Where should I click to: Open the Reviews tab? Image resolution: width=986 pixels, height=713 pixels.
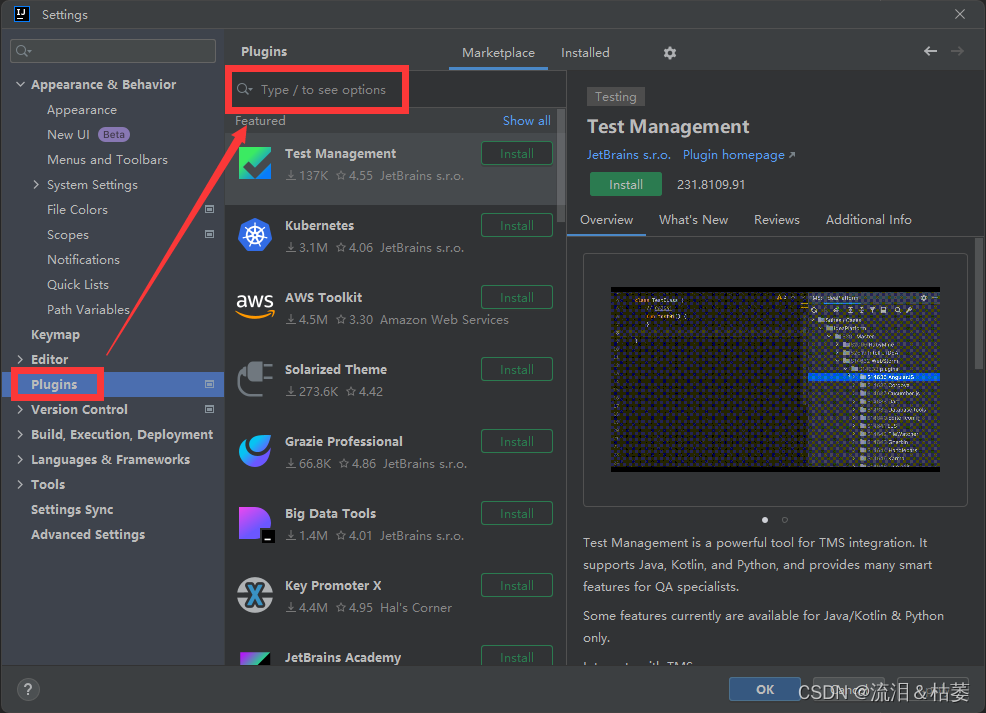click(x=777, y=220)
